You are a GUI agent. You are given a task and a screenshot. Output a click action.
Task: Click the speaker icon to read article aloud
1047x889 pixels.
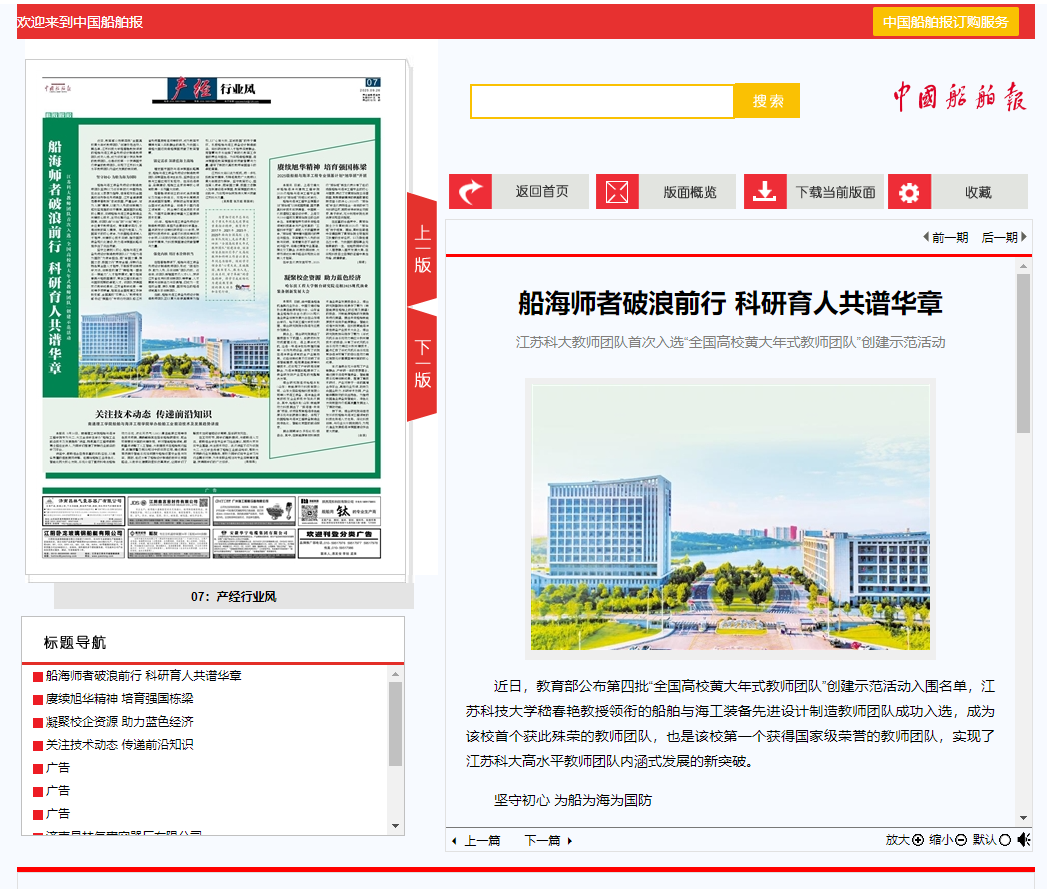tap(1024, 840)
